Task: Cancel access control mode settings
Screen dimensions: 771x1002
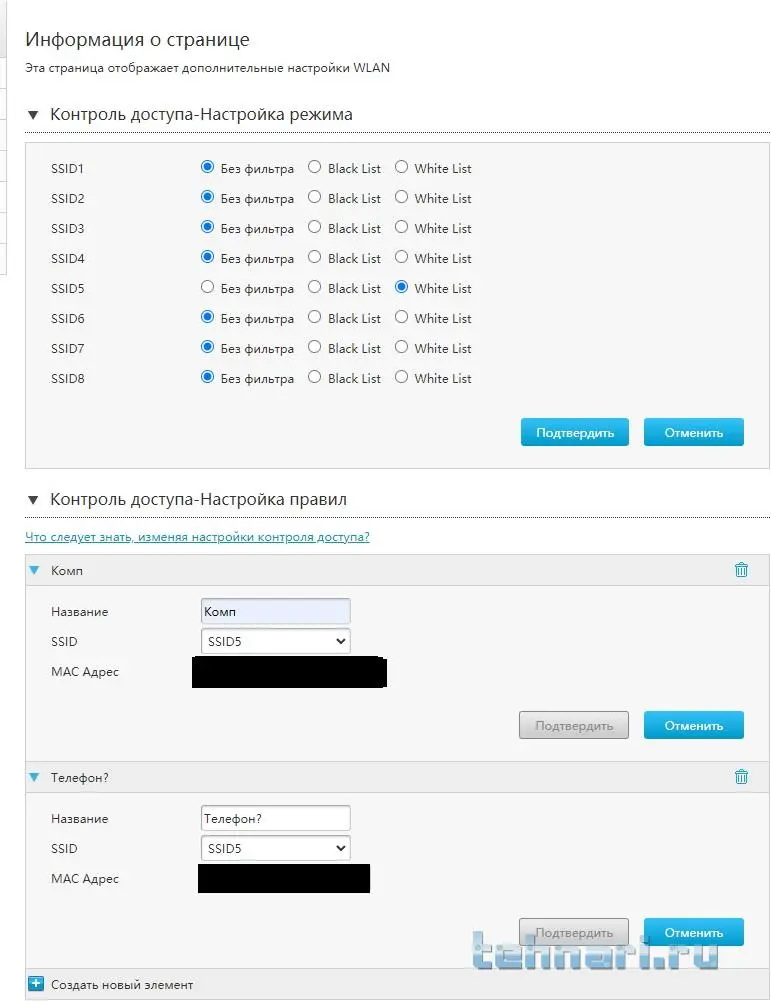Action: click(x=694, y=432)
